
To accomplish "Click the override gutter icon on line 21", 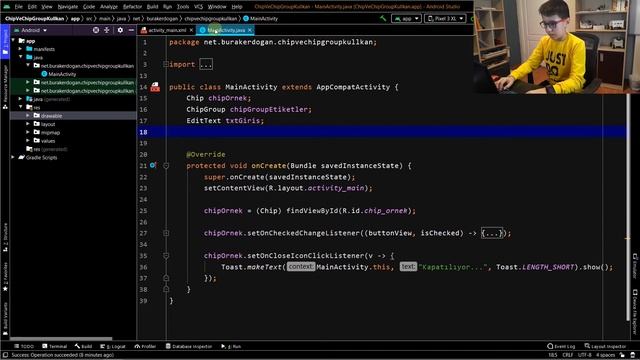I will pyautogui.click(x=153, y=165).
